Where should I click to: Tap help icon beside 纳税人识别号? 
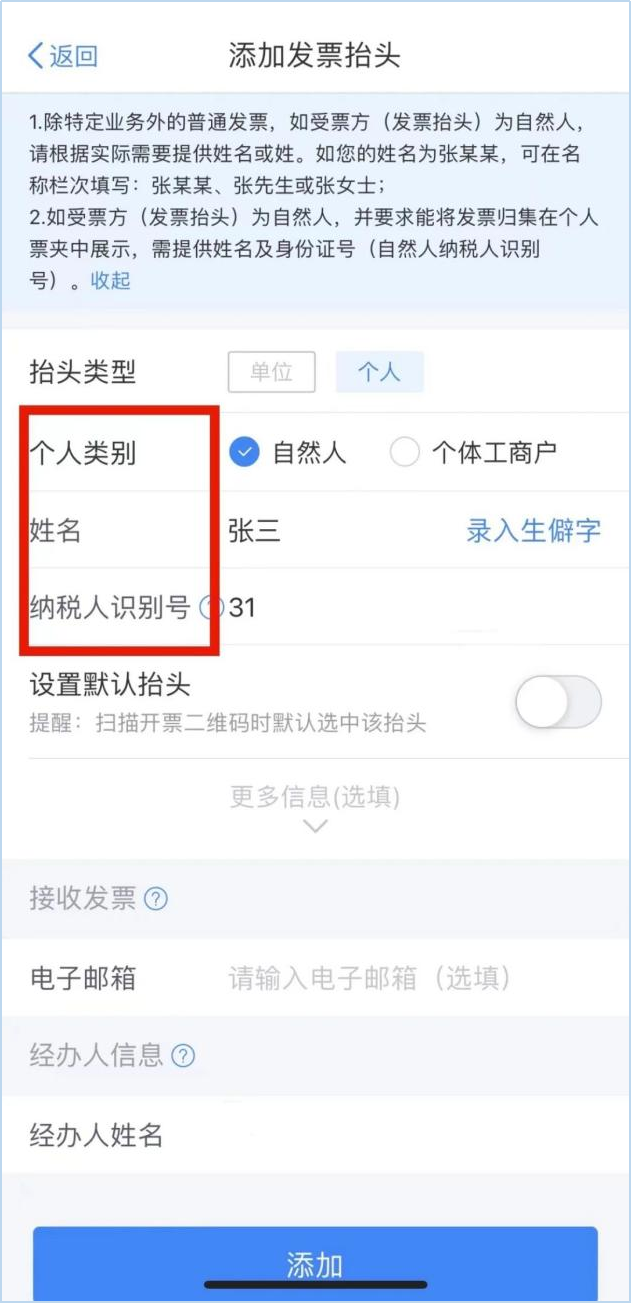pyautogui.click(x=209, y=607)
